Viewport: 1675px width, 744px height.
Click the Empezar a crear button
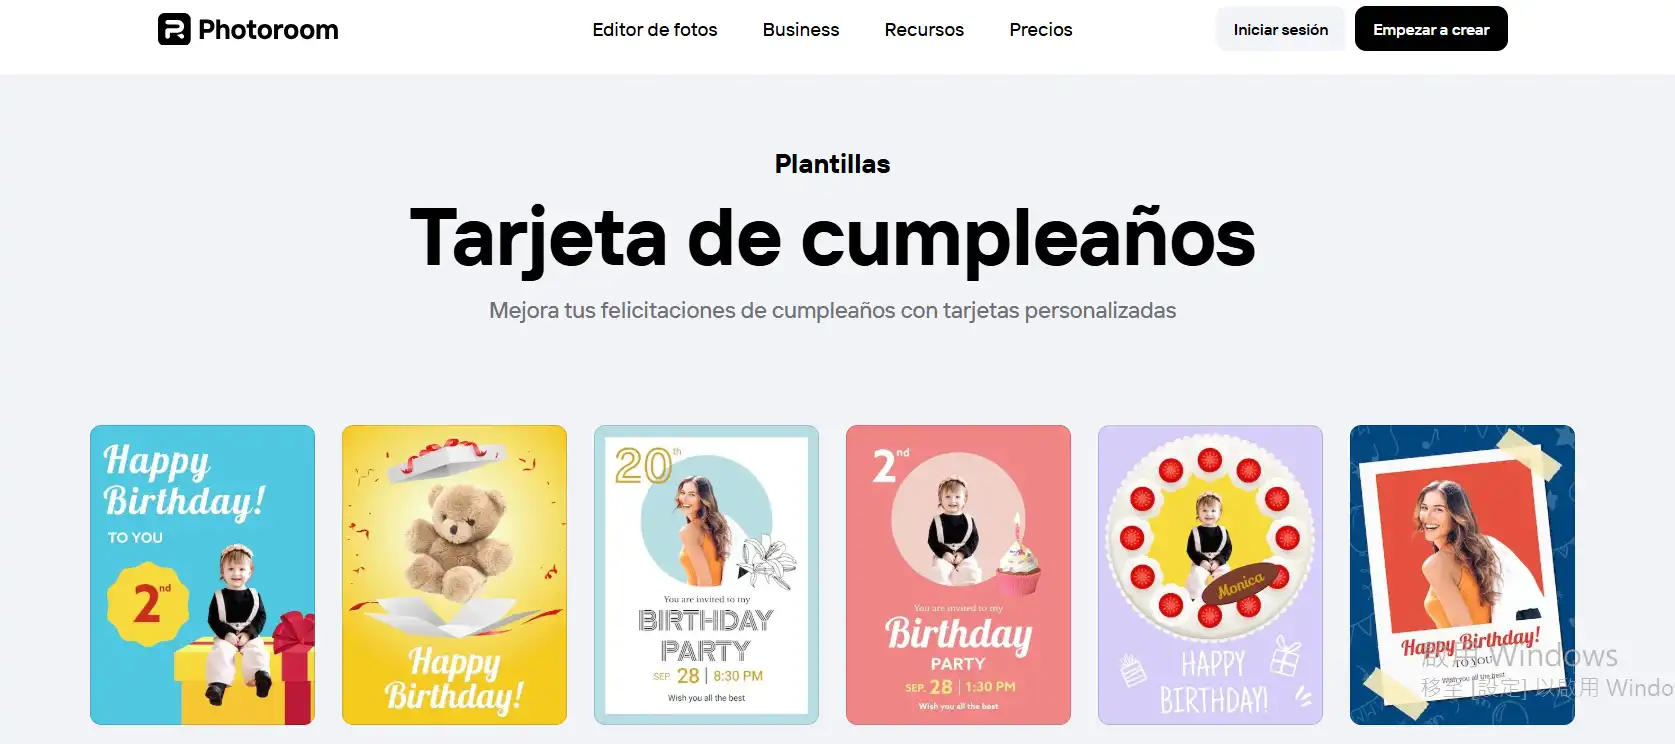point(1431,29)
